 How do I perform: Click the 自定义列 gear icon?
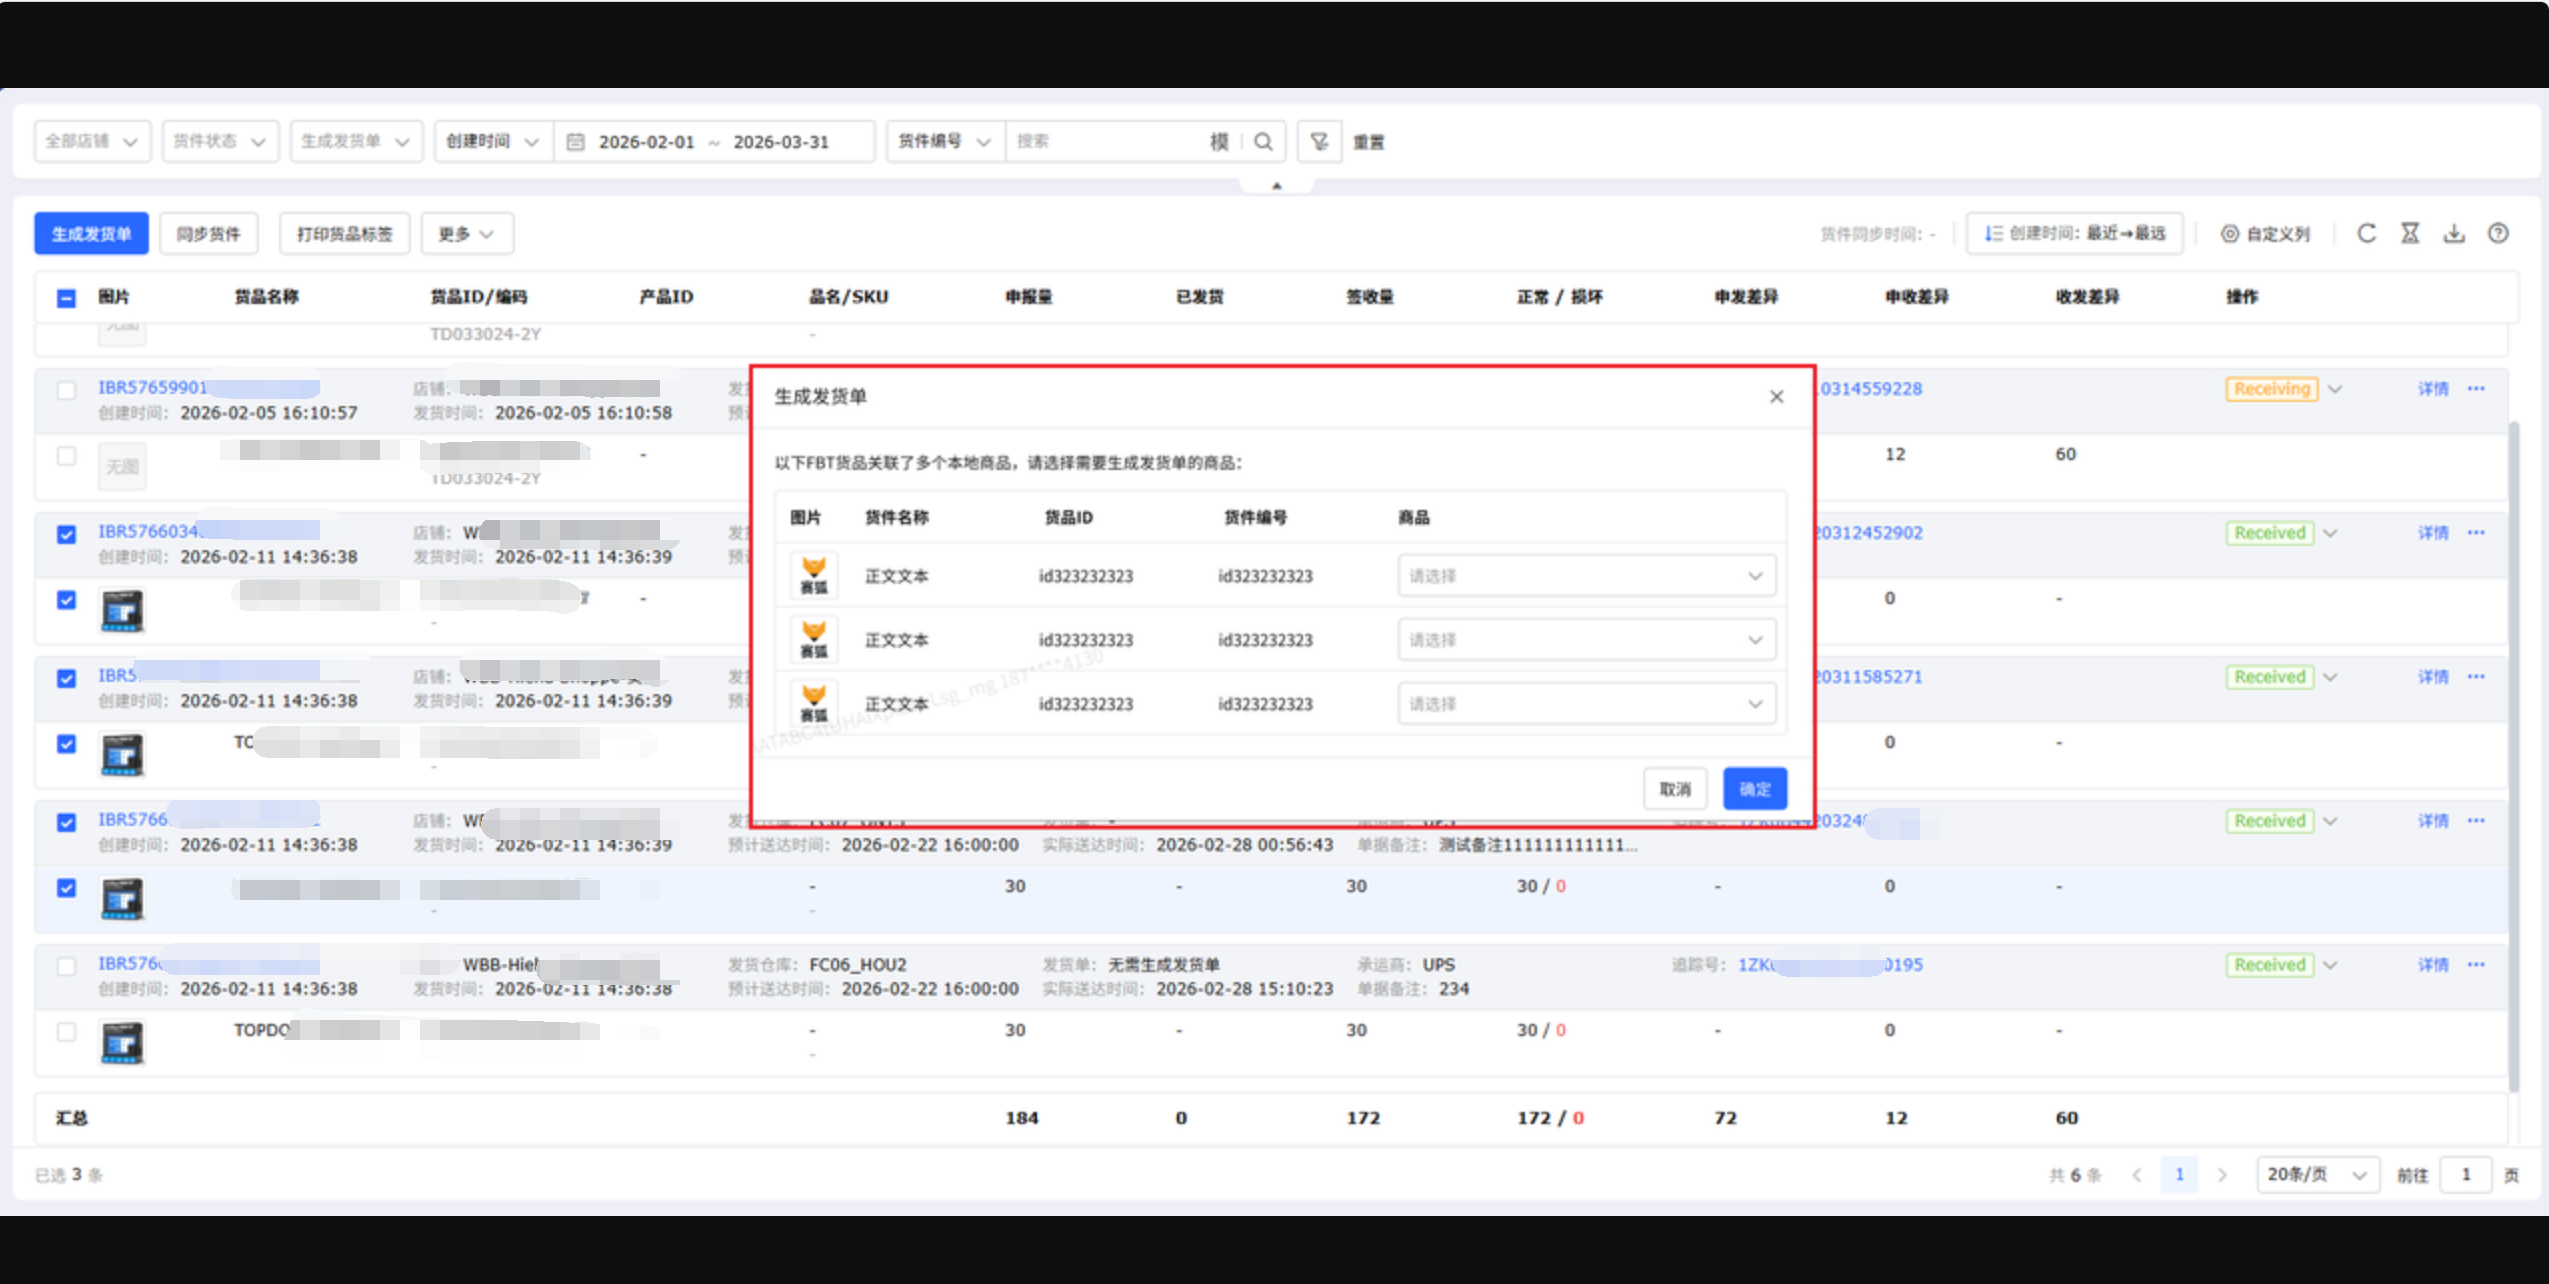[2230, 234]
